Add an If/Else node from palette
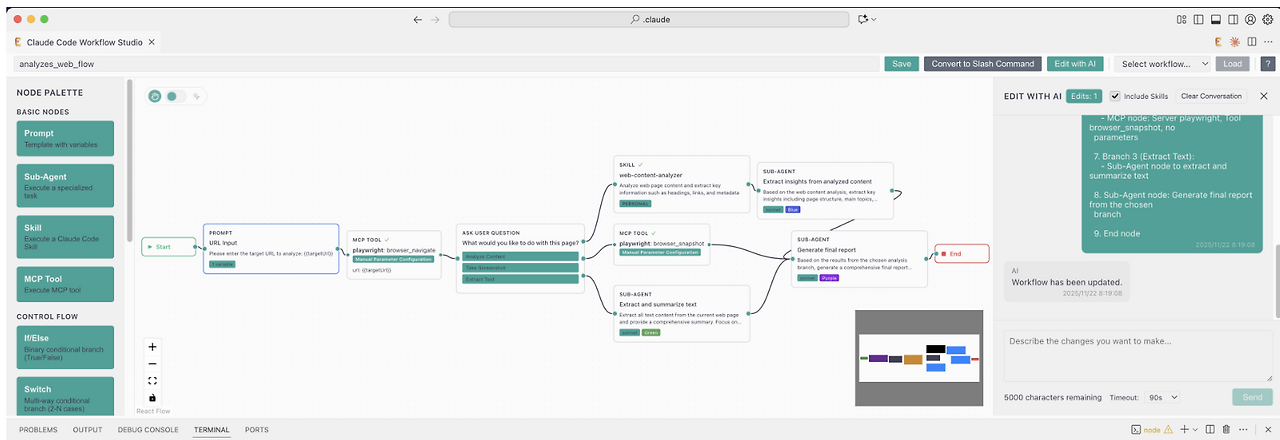 (x=65, y=346)
